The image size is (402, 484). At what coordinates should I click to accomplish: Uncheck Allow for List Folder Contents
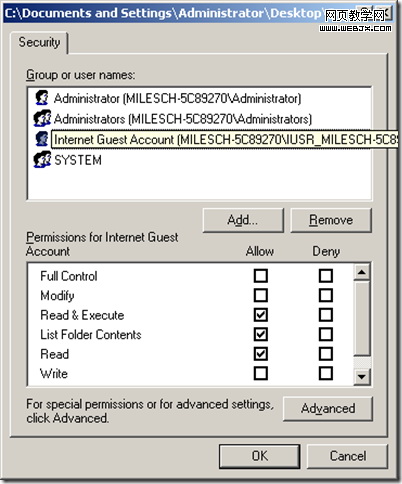tap(261, 334)
